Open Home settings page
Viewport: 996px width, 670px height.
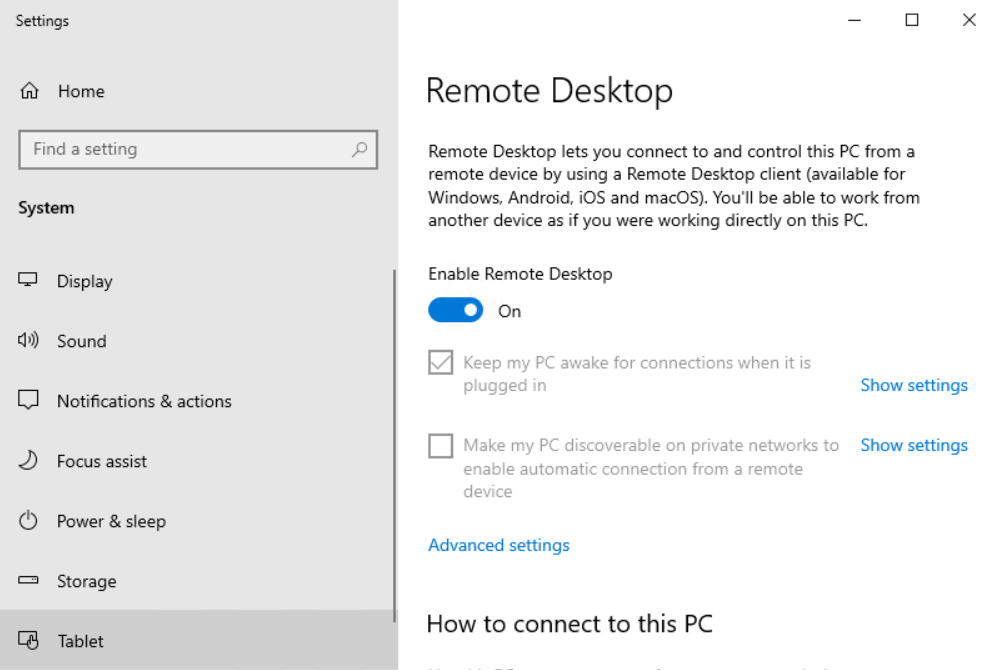[x=199, y=91]
